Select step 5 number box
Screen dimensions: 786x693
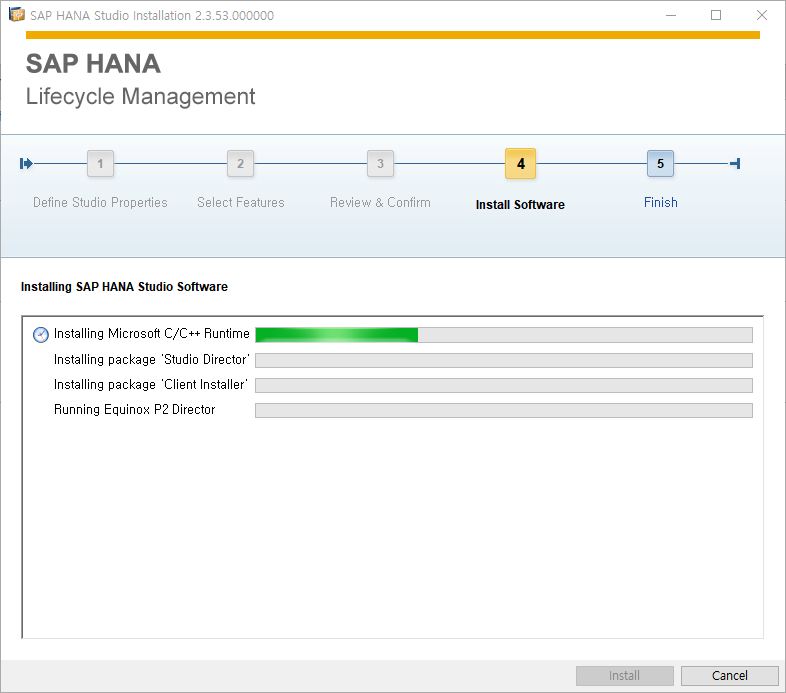pyautogui.click(x=660, y=163)
